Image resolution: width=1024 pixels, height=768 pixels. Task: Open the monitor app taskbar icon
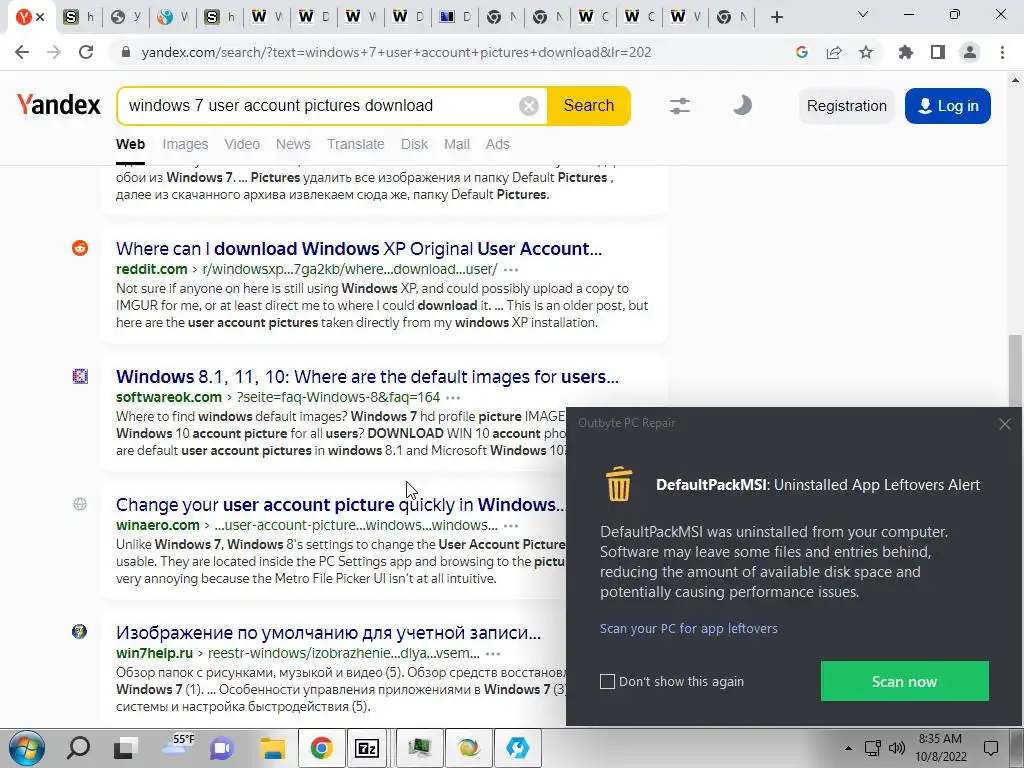(x=419, y=748)
